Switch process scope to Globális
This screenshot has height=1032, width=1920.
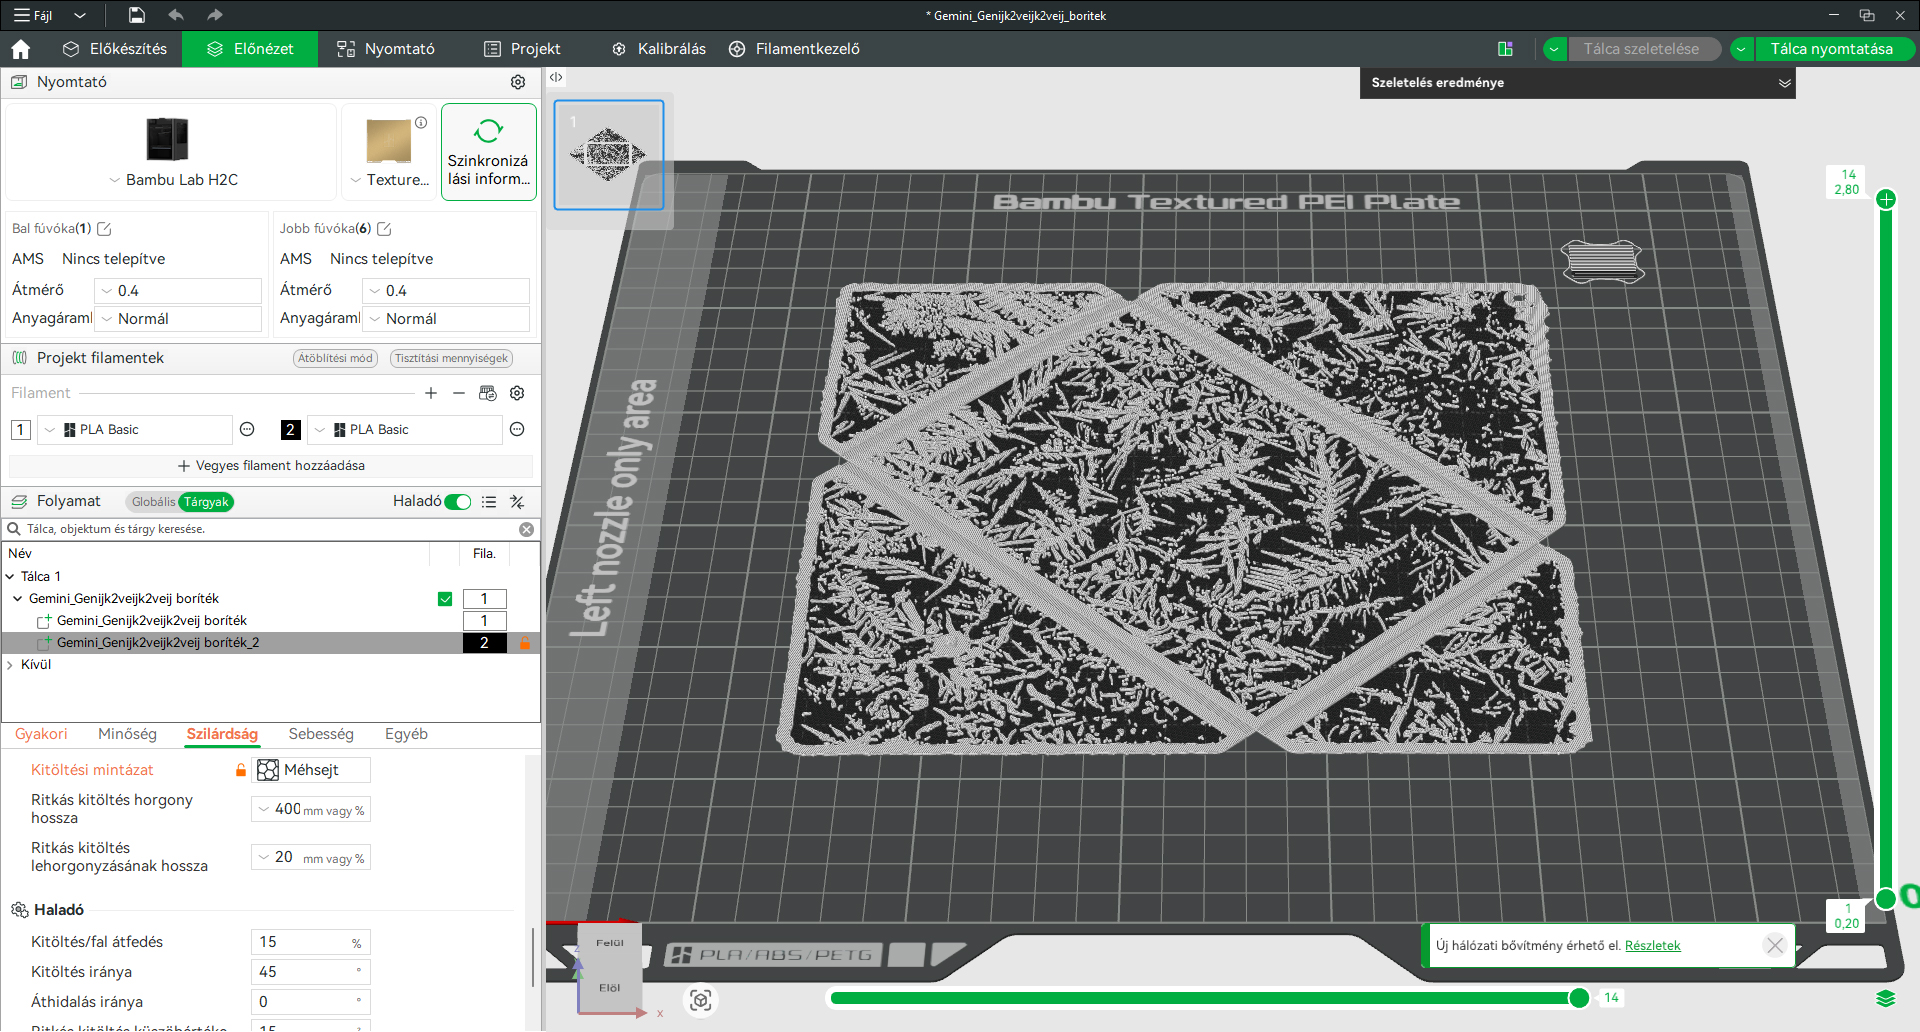click(153, 502)
